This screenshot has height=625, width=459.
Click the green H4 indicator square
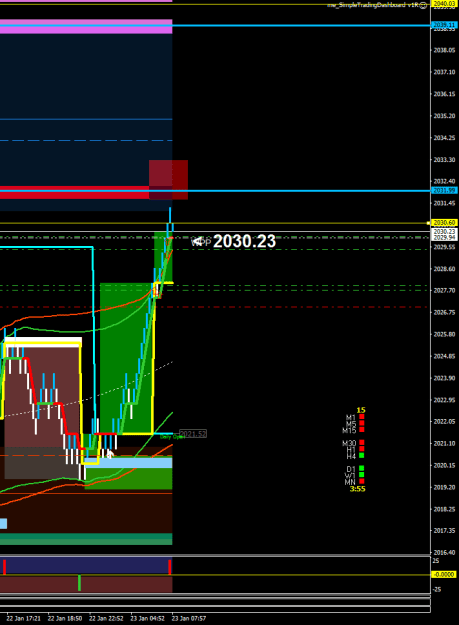pos(362,455)
